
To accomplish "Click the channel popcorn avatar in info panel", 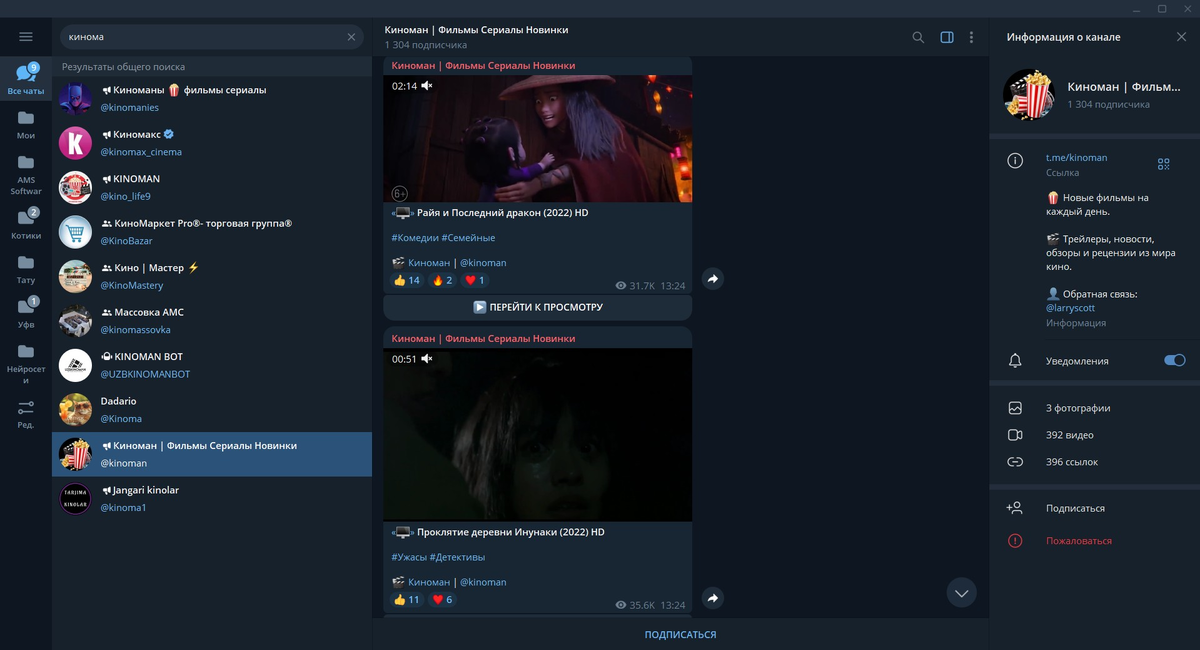I will point(1029,95).
